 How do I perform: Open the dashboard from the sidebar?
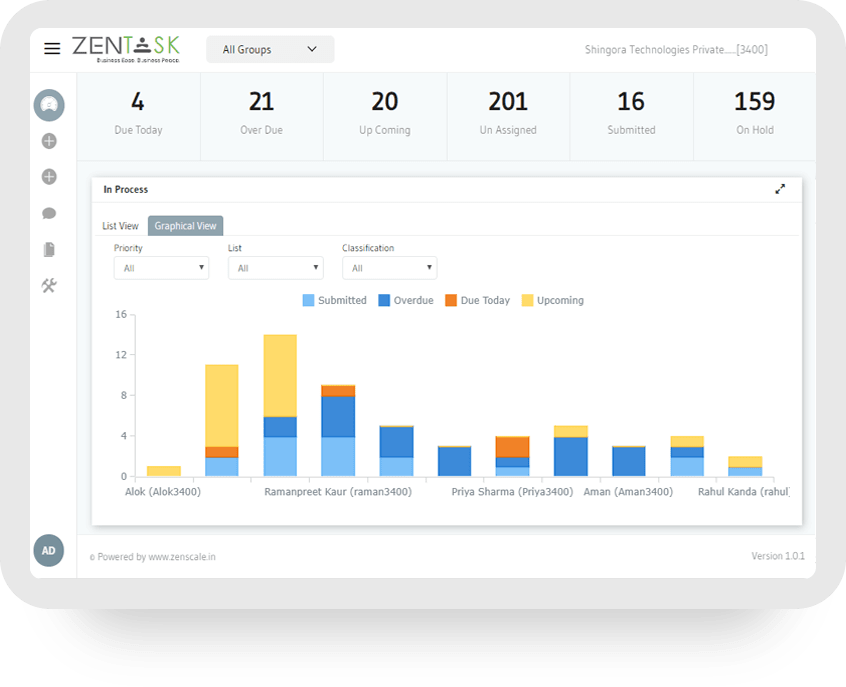[x=48, y=104]
